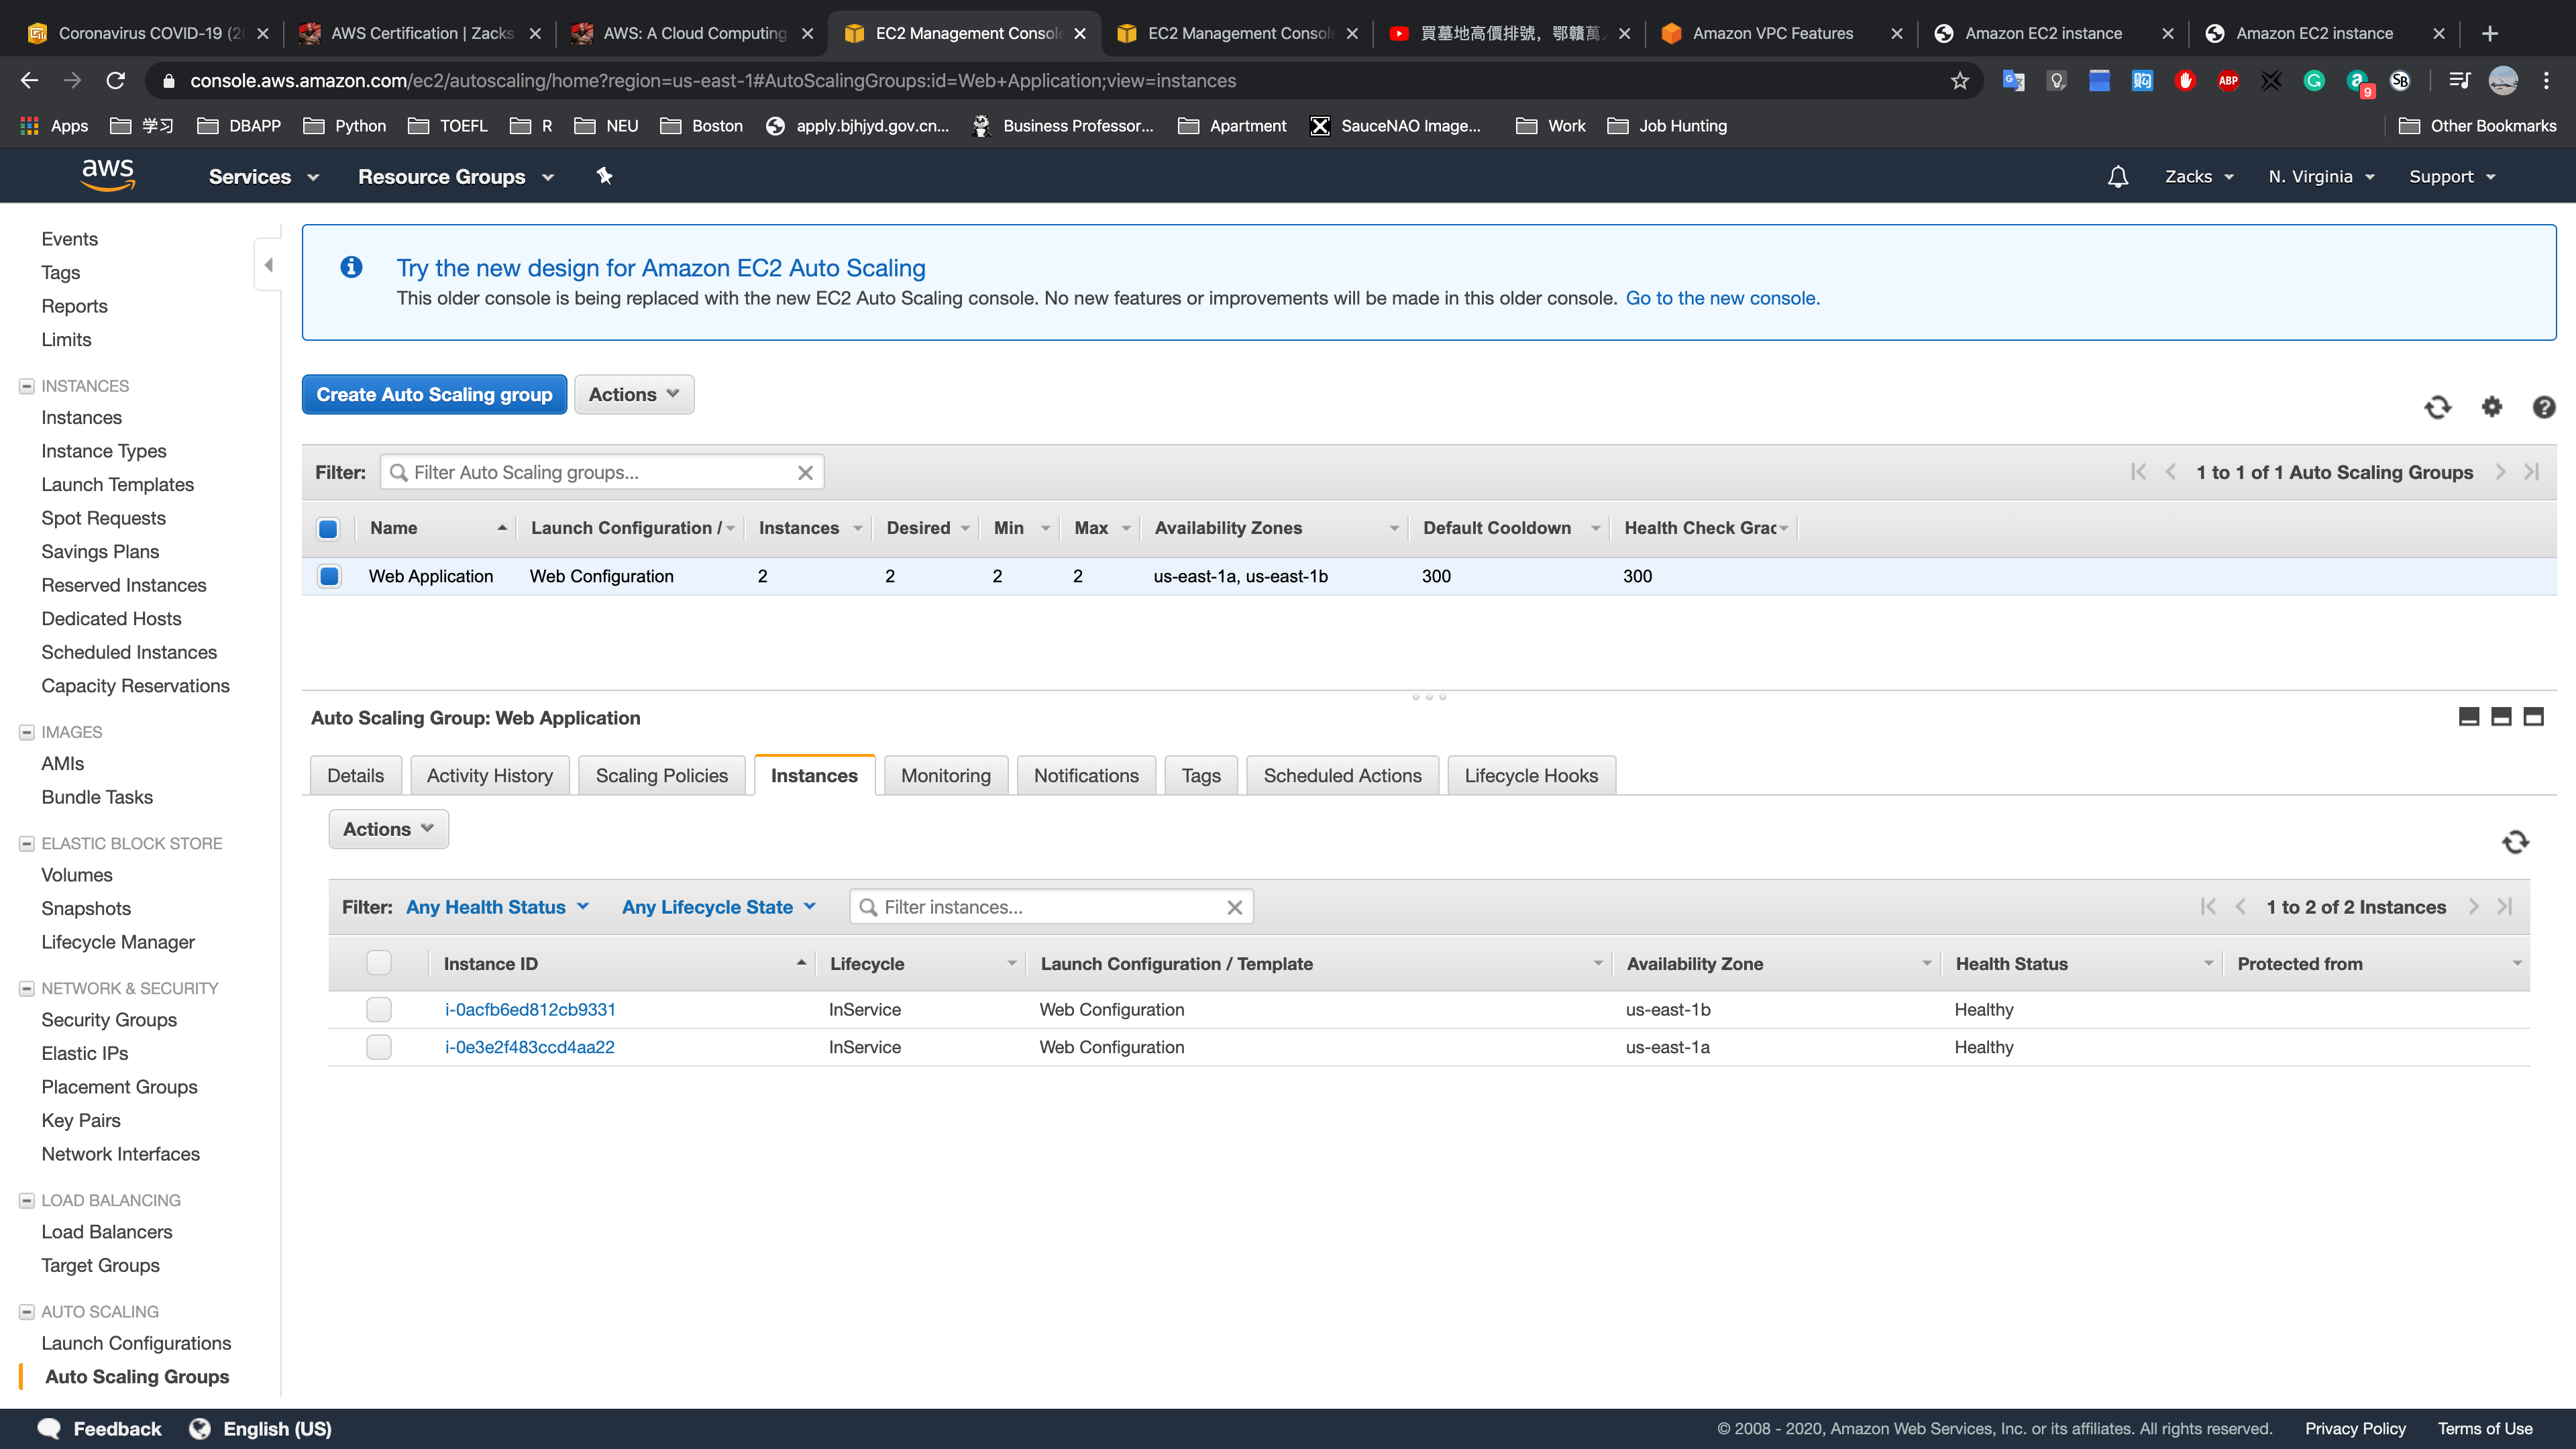Refresh the Auto Scaling groups list
The height and width of the screenshot is (1449, 2576).
point(2437,407)
